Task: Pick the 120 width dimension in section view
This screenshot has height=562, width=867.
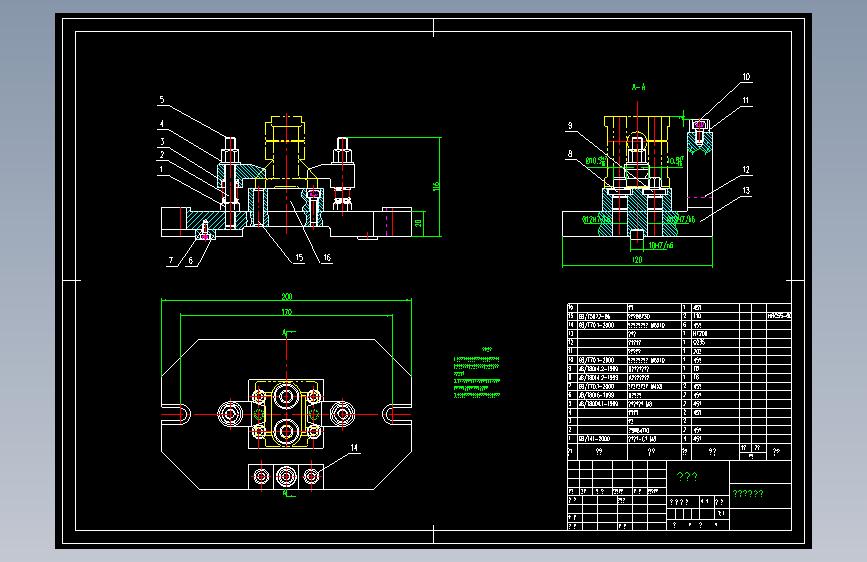Action: click(x=637, y=259)
